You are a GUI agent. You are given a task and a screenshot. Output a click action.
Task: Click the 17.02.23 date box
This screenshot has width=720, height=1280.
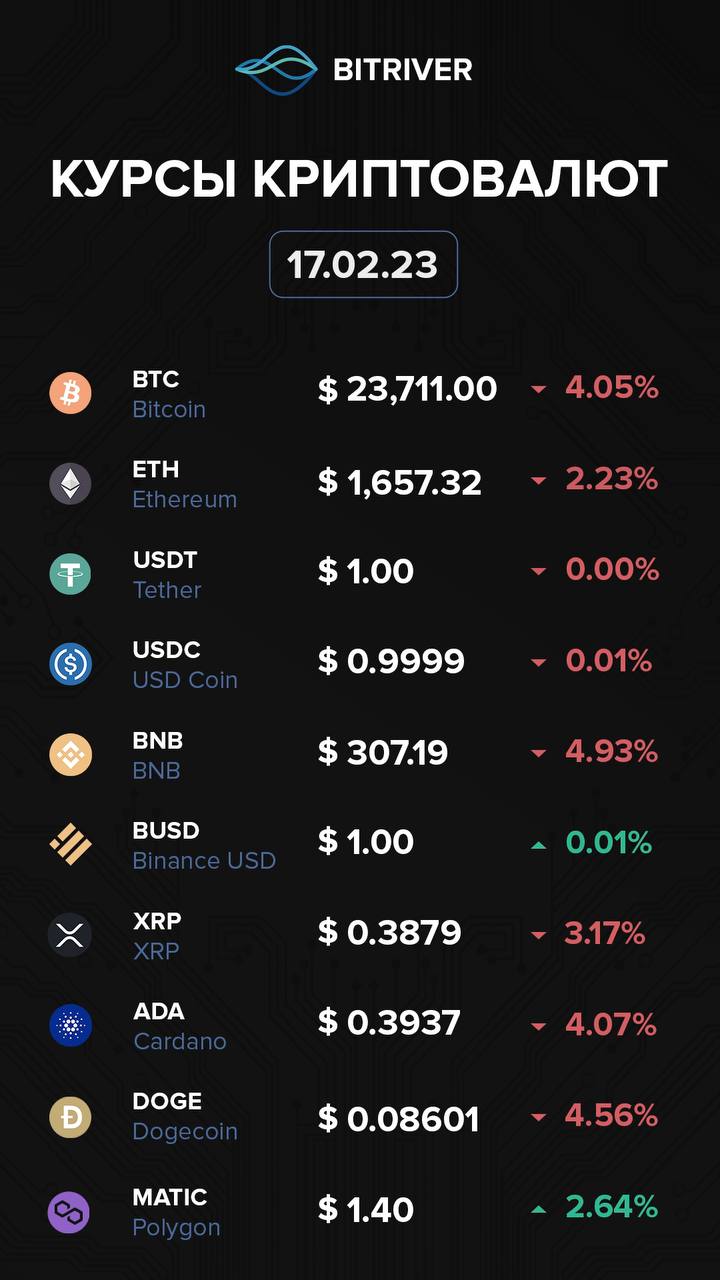click(363, 265)
